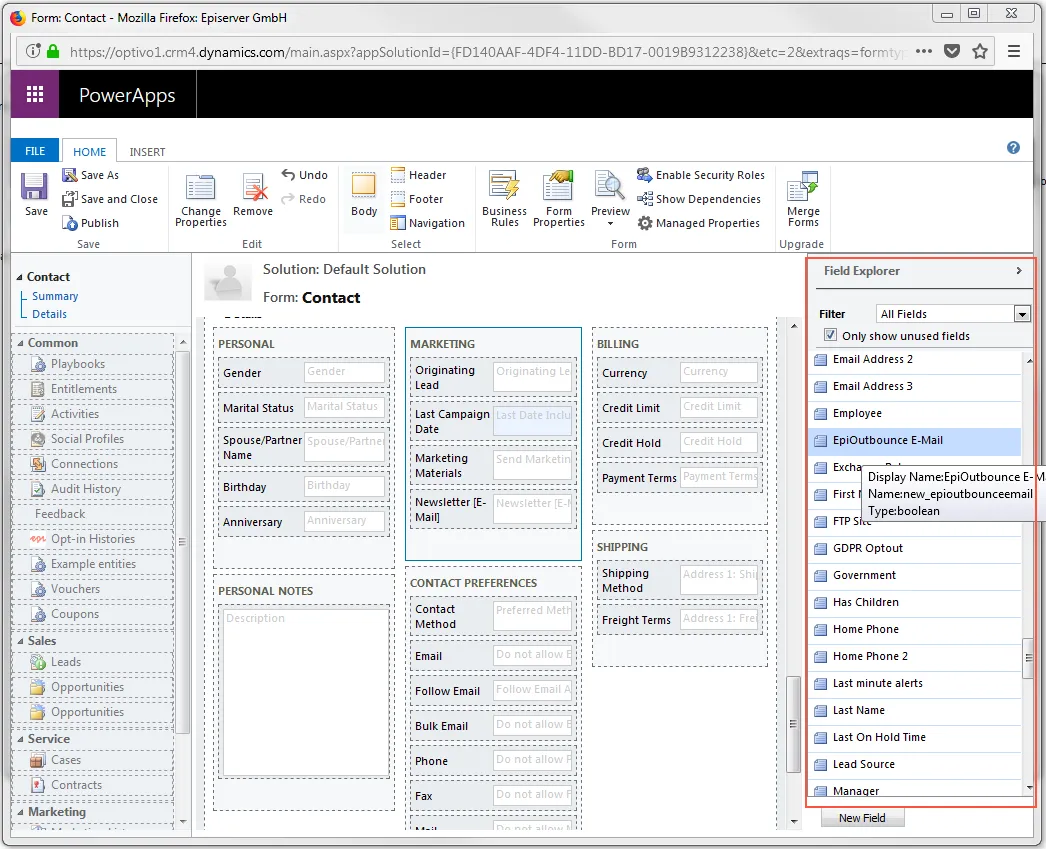The width and height of the screenshot is (1046, 849).
Task: Select Opt-in Histories navigation item
Action: [x=92, y=539]
